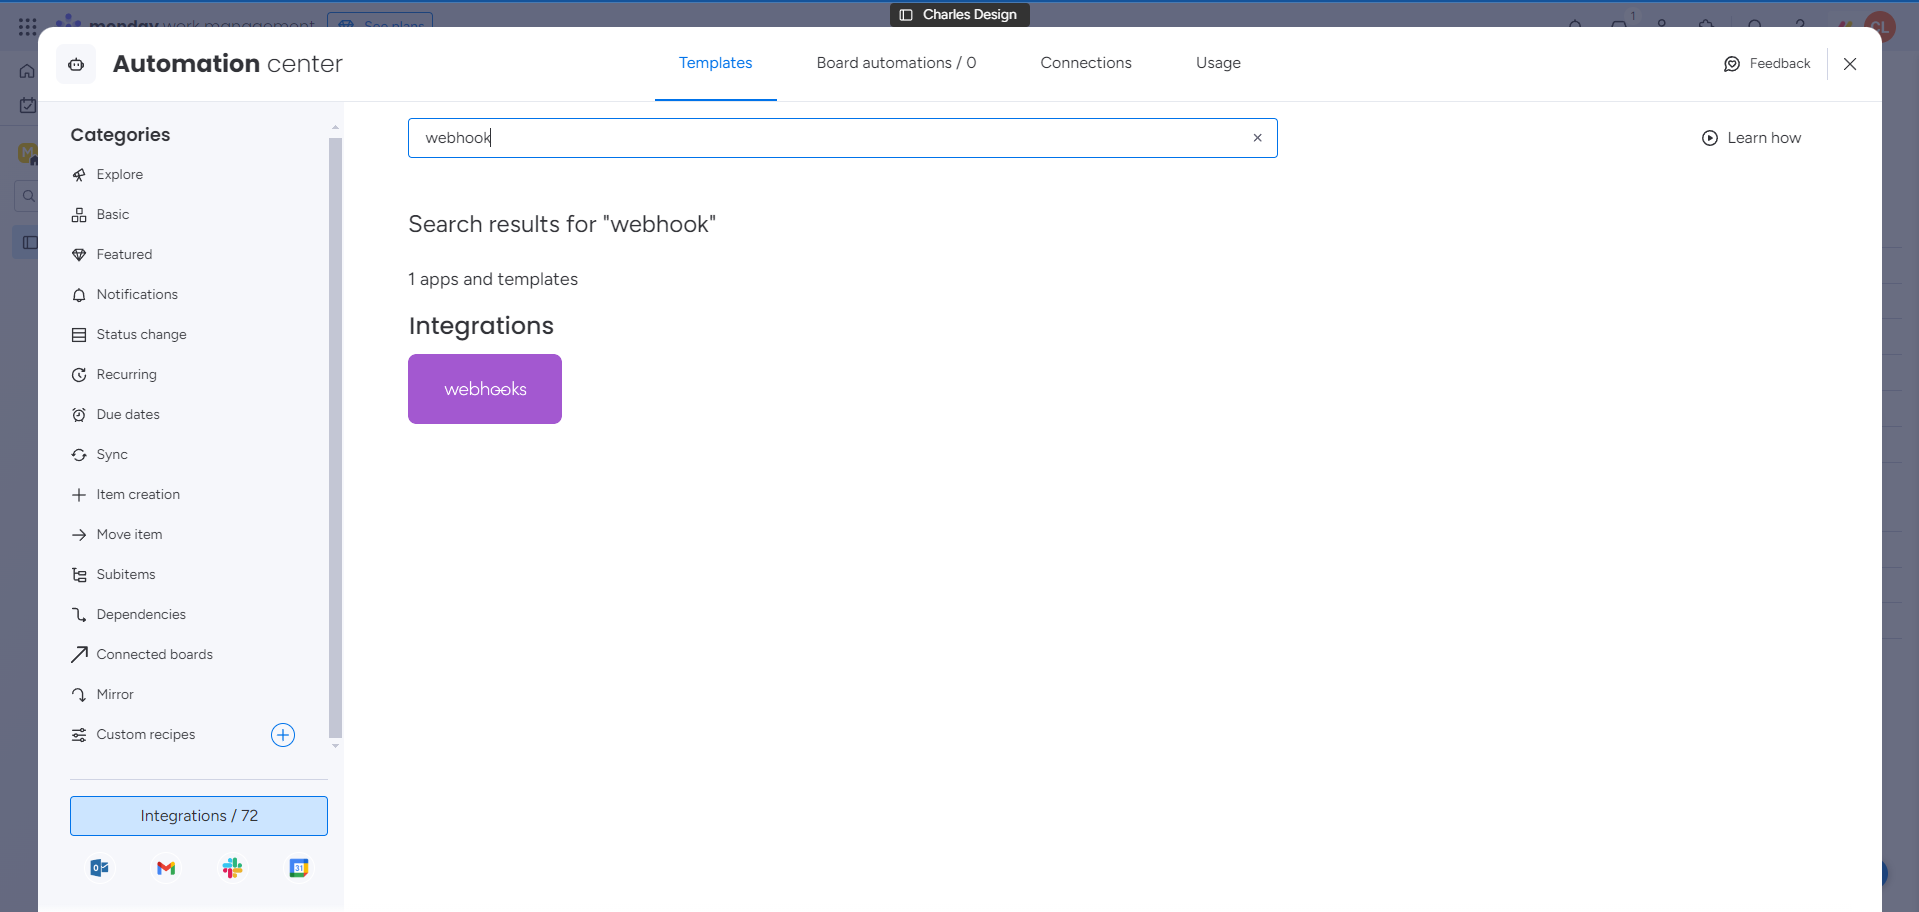Image resolution: width=1919 pixels, height=912 pixels.
Task: Switch to Board automations tab
Action: click(x=896, y=63)
